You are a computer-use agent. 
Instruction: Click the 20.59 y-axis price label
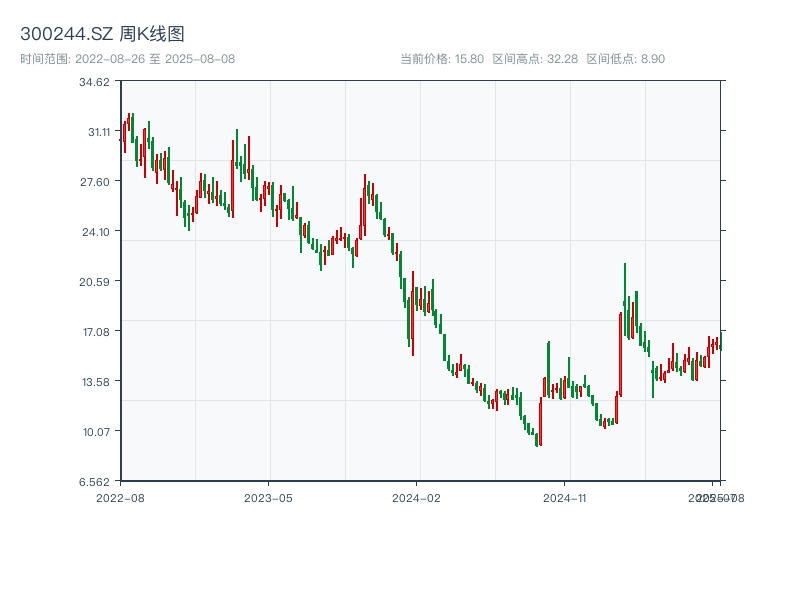point(95,282)
